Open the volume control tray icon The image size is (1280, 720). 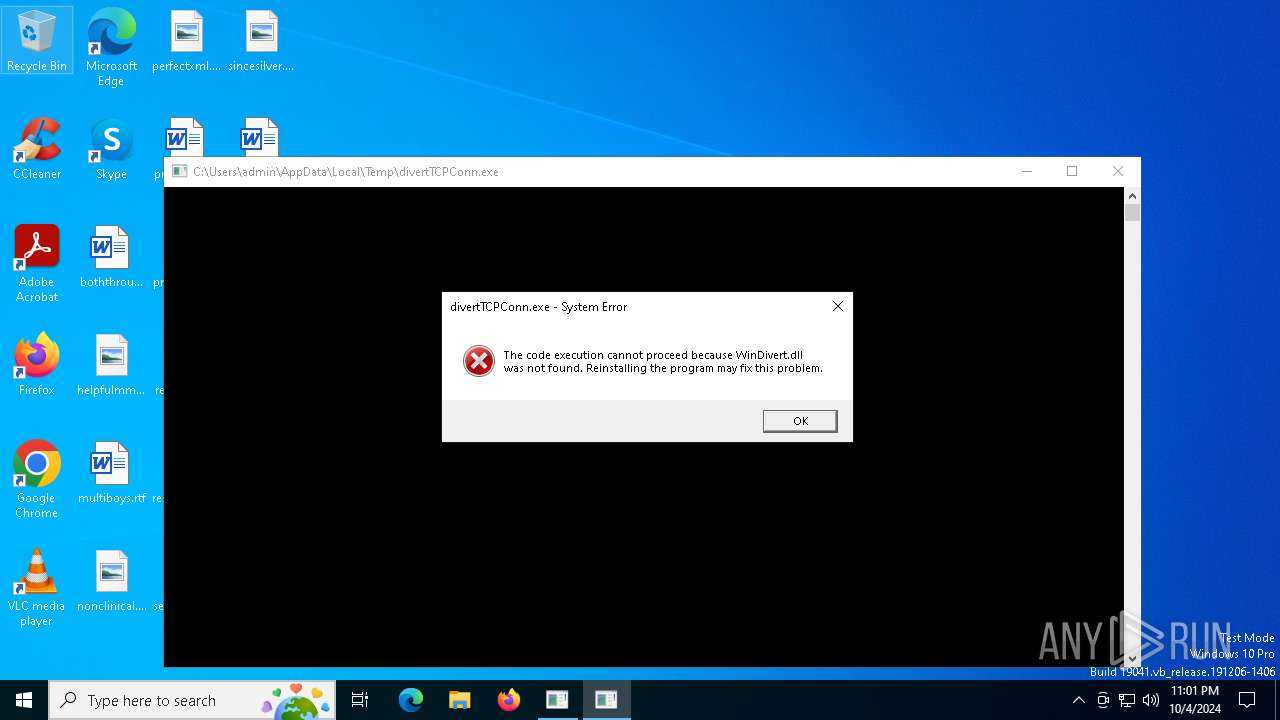1151,700
